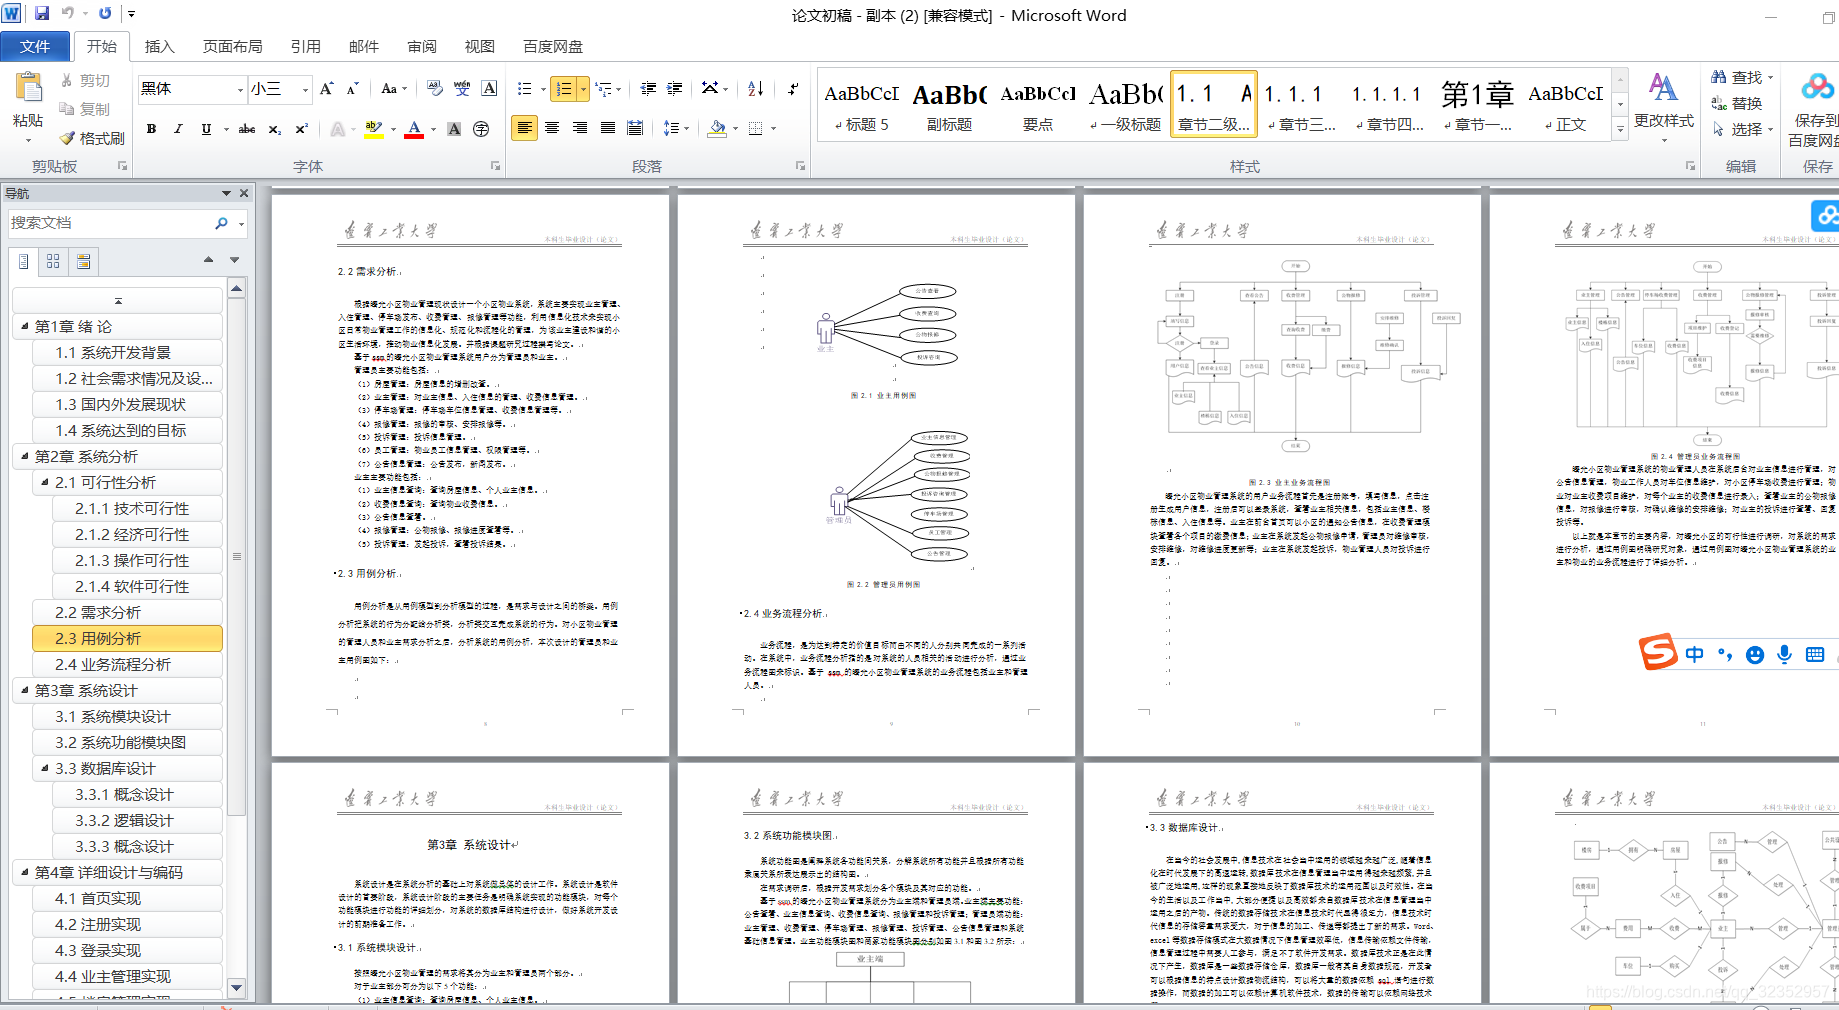Open the Baidu Netdisk save (保存到百度网盘) icon
The image size is (1839, 1010).
(1816, 87)
